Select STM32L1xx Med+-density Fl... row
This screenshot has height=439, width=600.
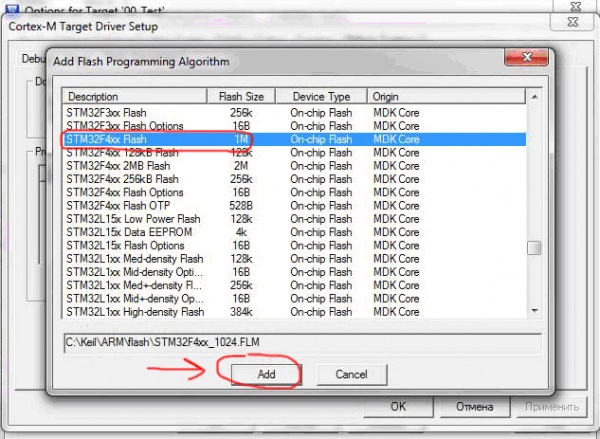[294, 285]
